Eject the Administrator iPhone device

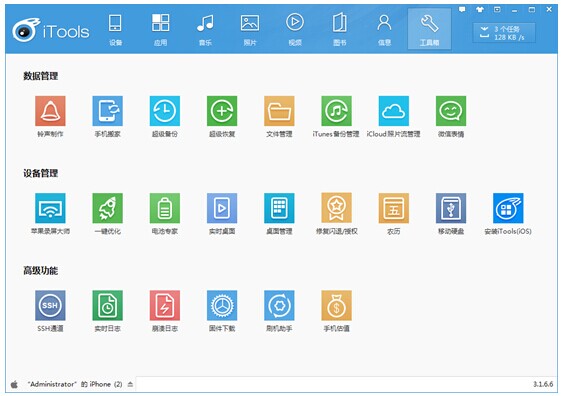click(x=130, y=384)
